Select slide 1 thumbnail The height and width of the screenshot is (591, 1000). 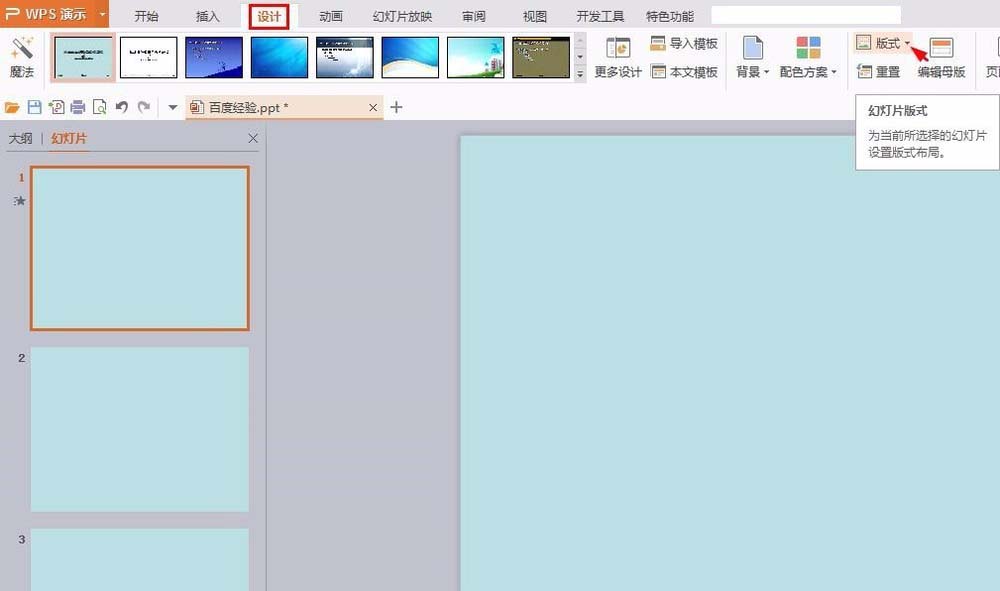coord(140,248)
